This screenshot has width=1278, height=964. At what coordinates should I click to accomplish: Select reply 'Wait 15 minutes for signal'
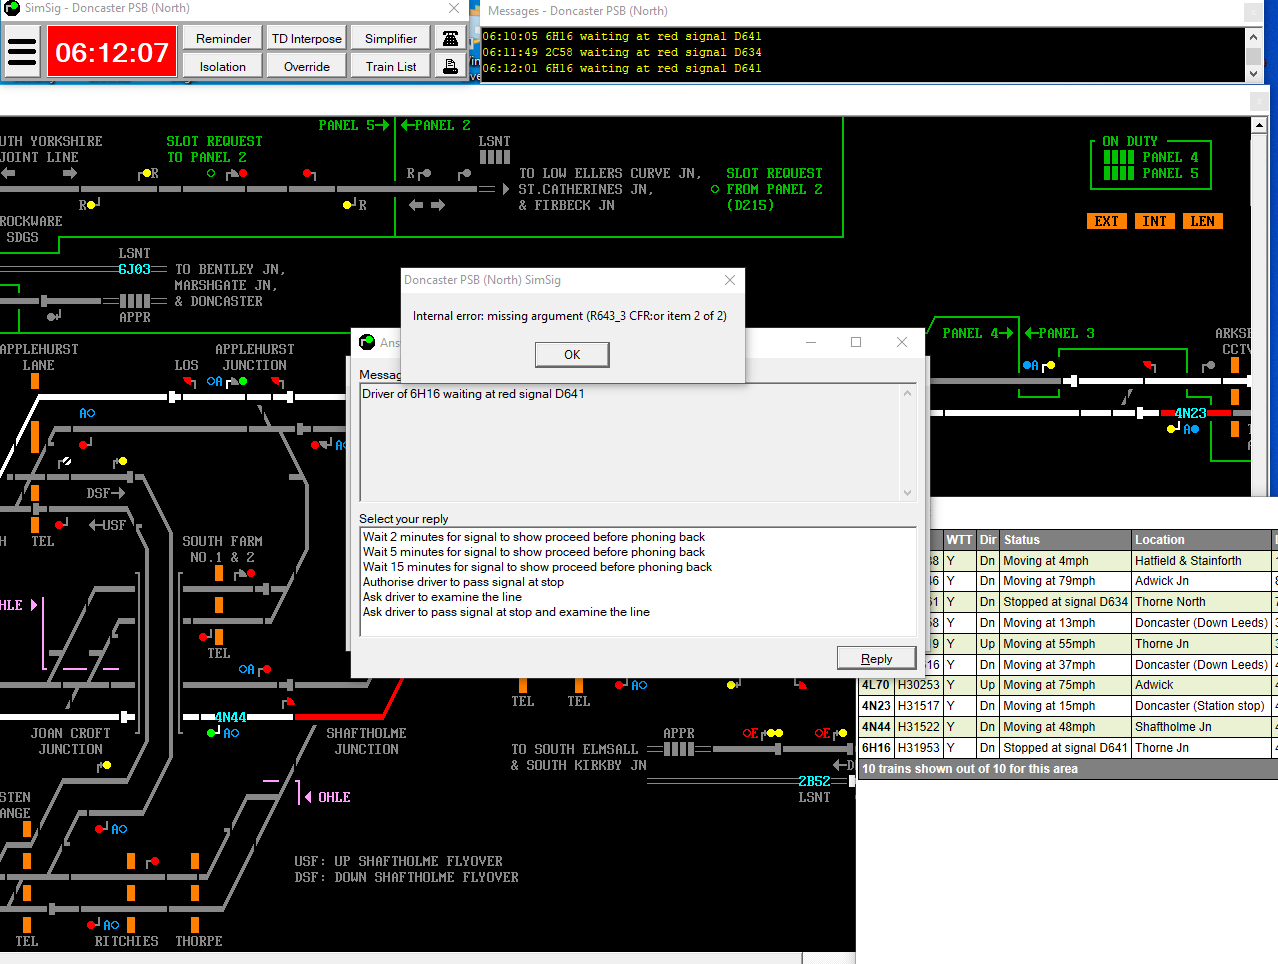point(537,567)
